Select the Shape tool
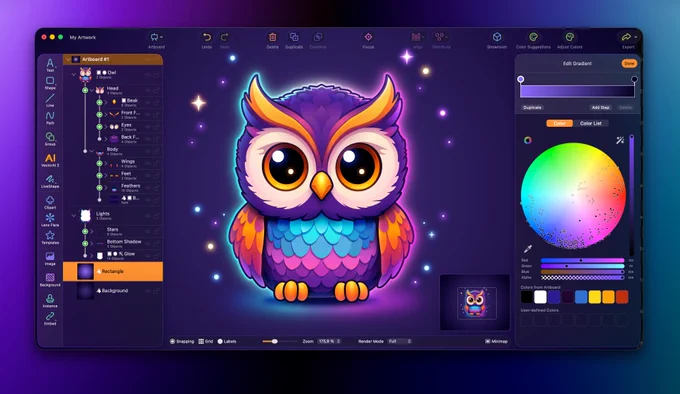The height and width of the screenshot is (394, 680). [50, 82]
